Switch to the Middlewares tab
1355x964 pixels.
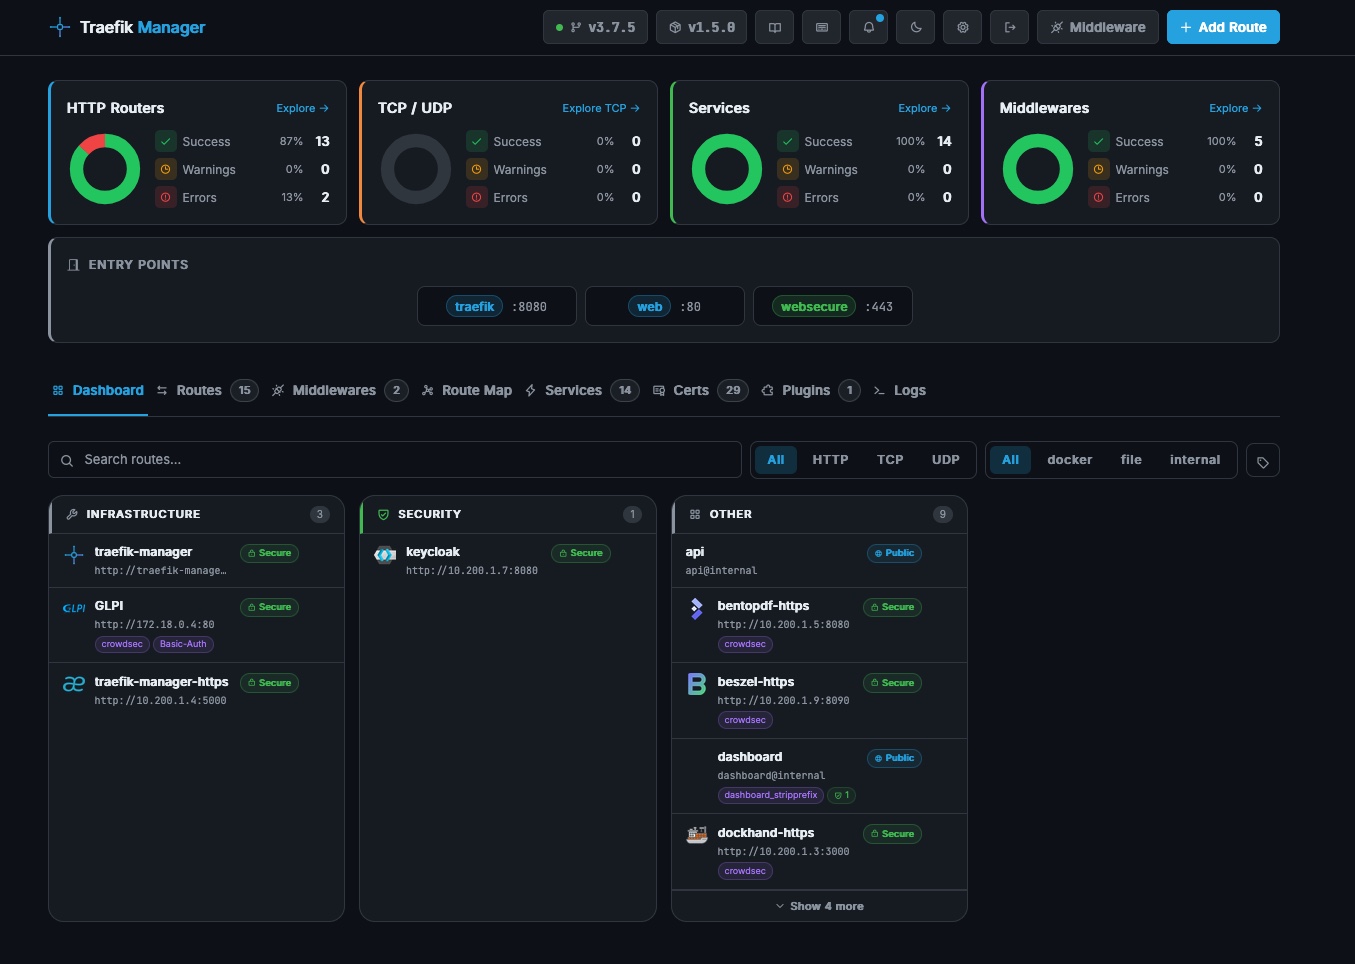tap(340, 390)
